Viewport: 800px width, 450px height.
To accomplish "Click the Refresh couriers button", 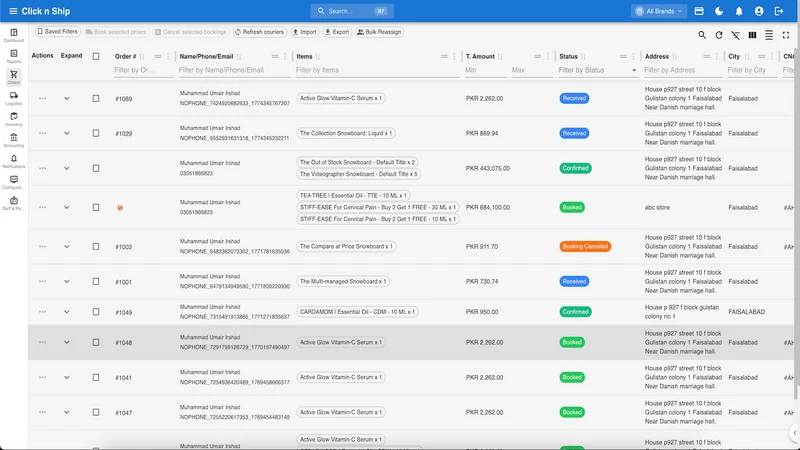I will coord(260,32).
